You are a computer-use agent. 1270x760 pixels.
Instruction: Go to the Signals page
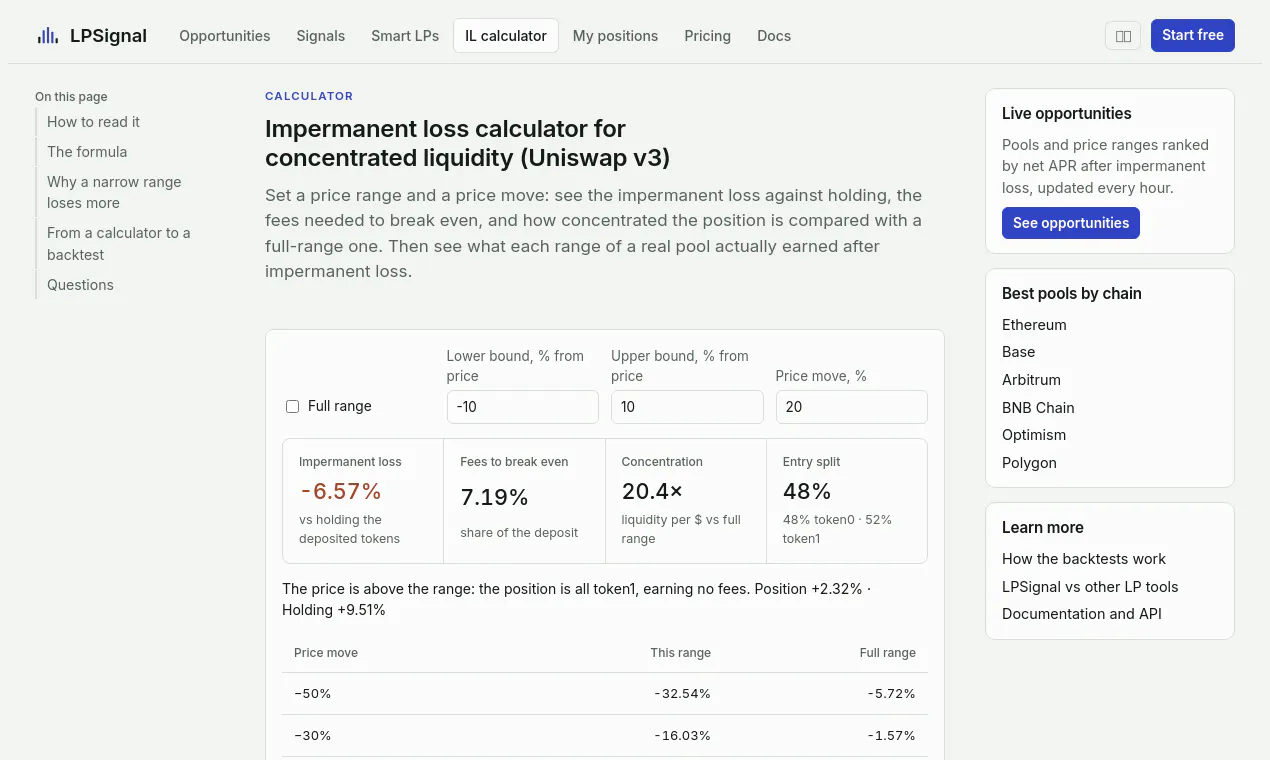(x=321, y=36)
